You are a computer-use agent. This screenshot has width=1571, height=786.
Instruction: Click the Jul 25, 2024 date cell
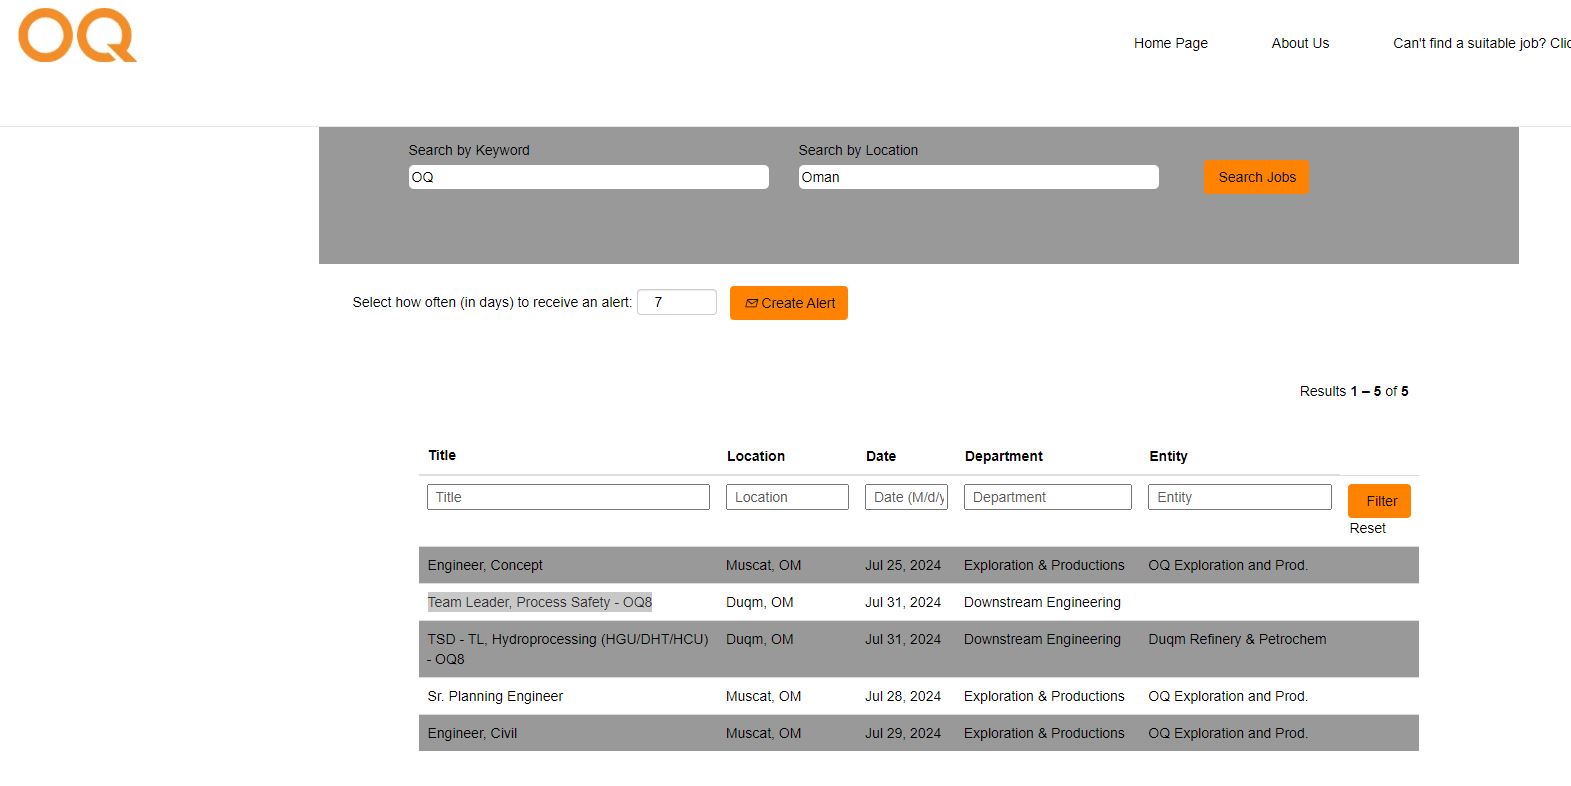903,565
